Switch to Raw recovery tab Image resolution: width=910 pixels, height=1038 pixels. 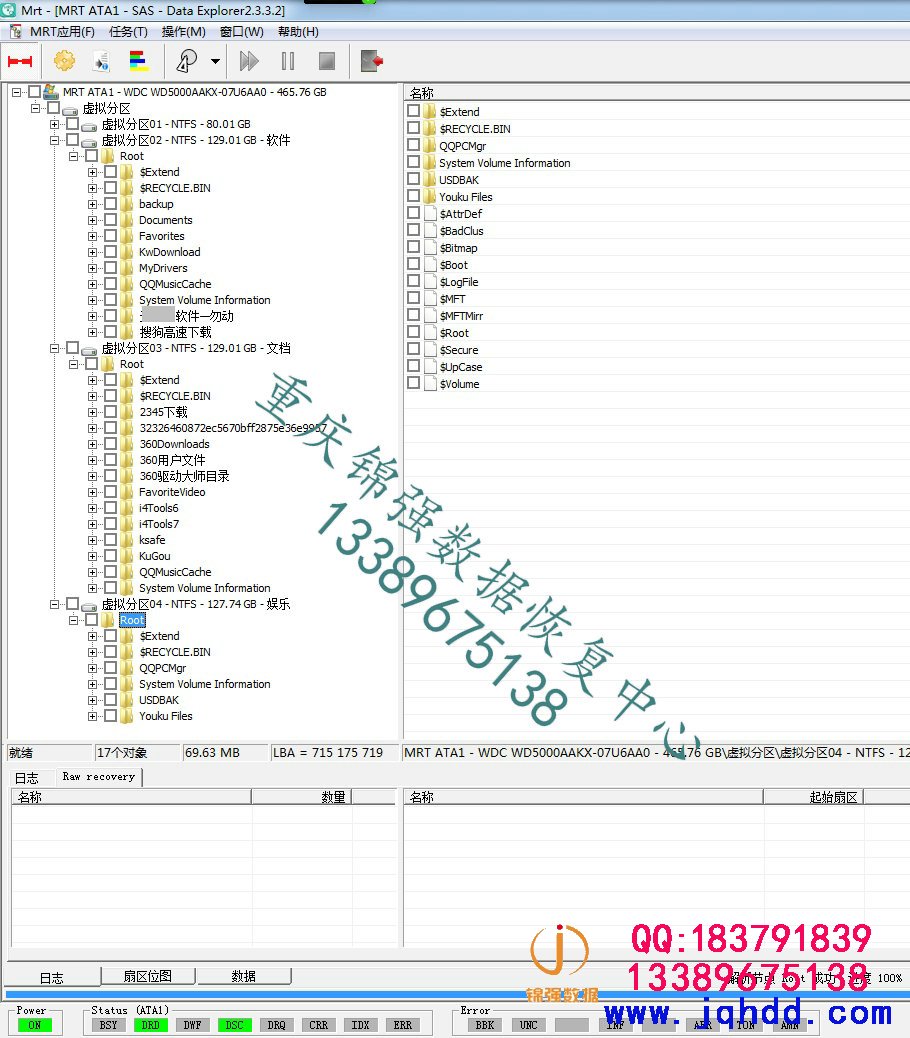point(99,777)
